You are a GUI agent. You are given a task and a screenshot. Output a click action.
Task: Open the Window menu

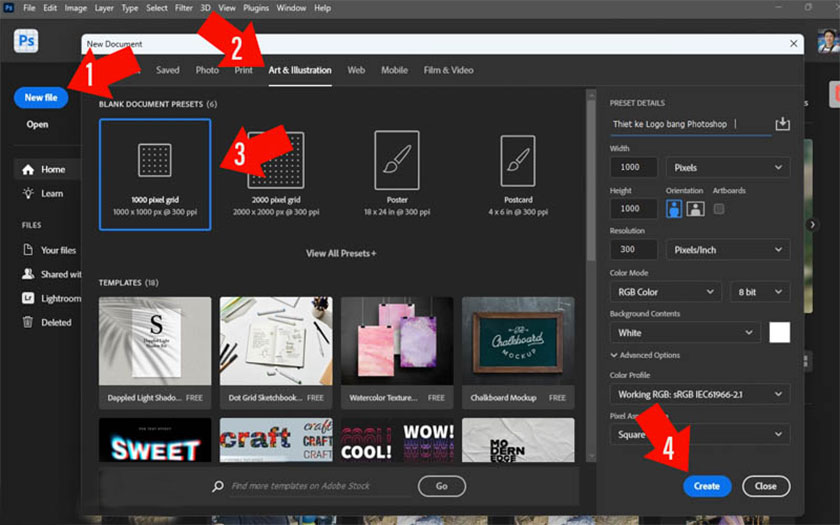[291, 8]
